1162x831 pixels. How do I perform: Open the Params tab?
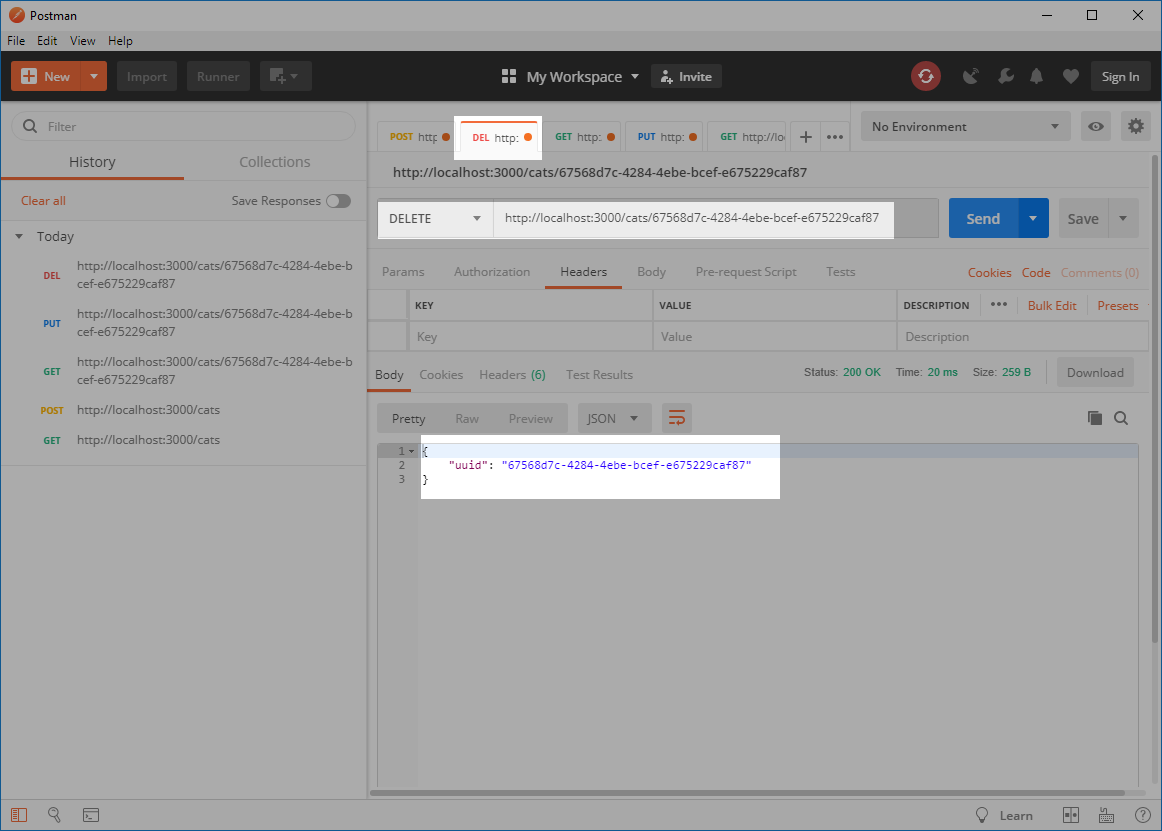[403, 272]
